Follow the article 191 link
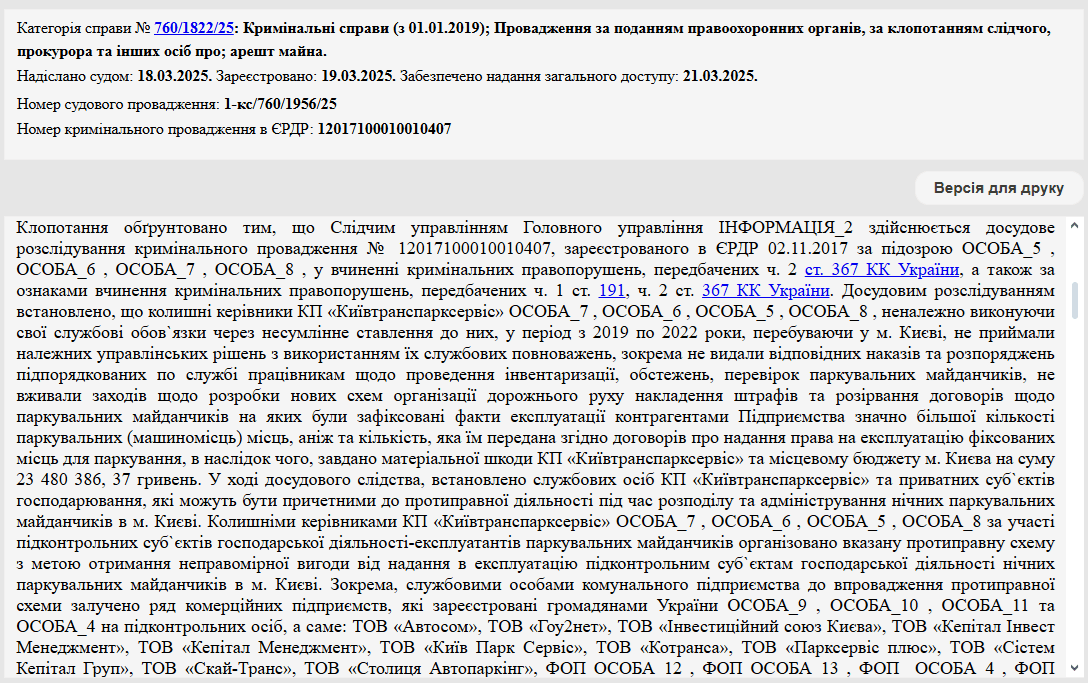This screenshot has width=1088, height=683. click(611, 291)
